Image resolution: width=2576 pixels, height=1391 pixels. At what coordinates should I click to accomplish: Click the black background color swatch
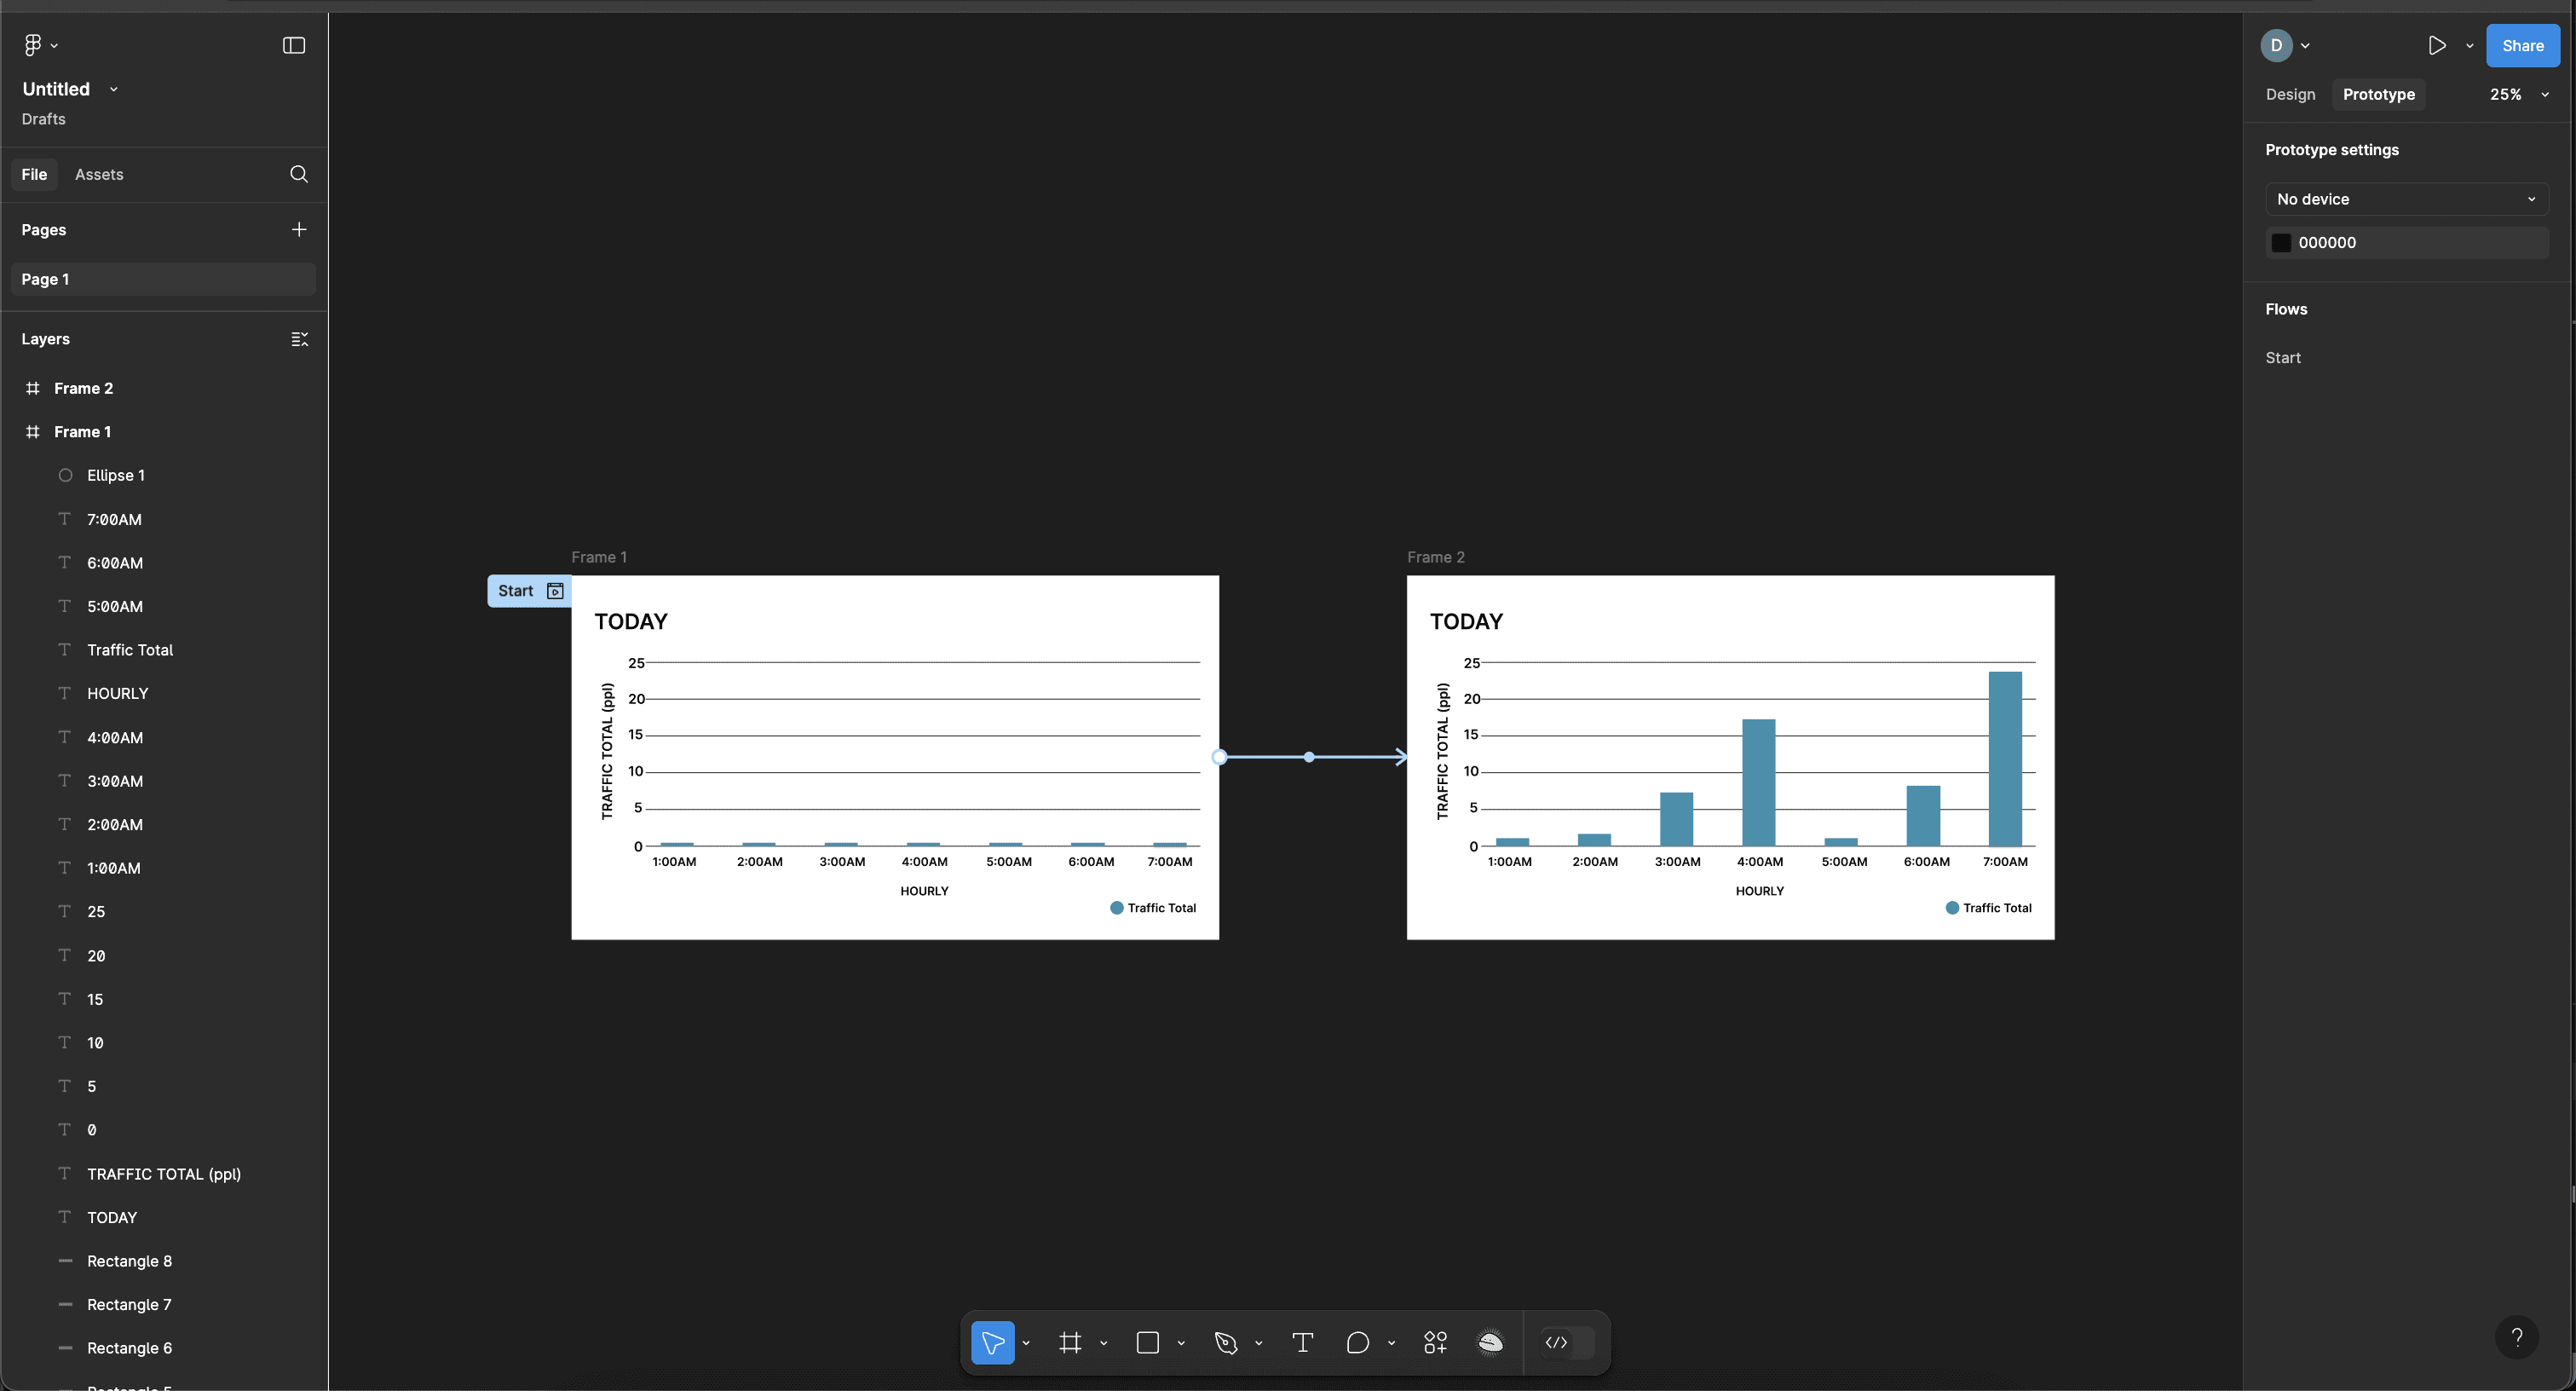coord(2281,243)
